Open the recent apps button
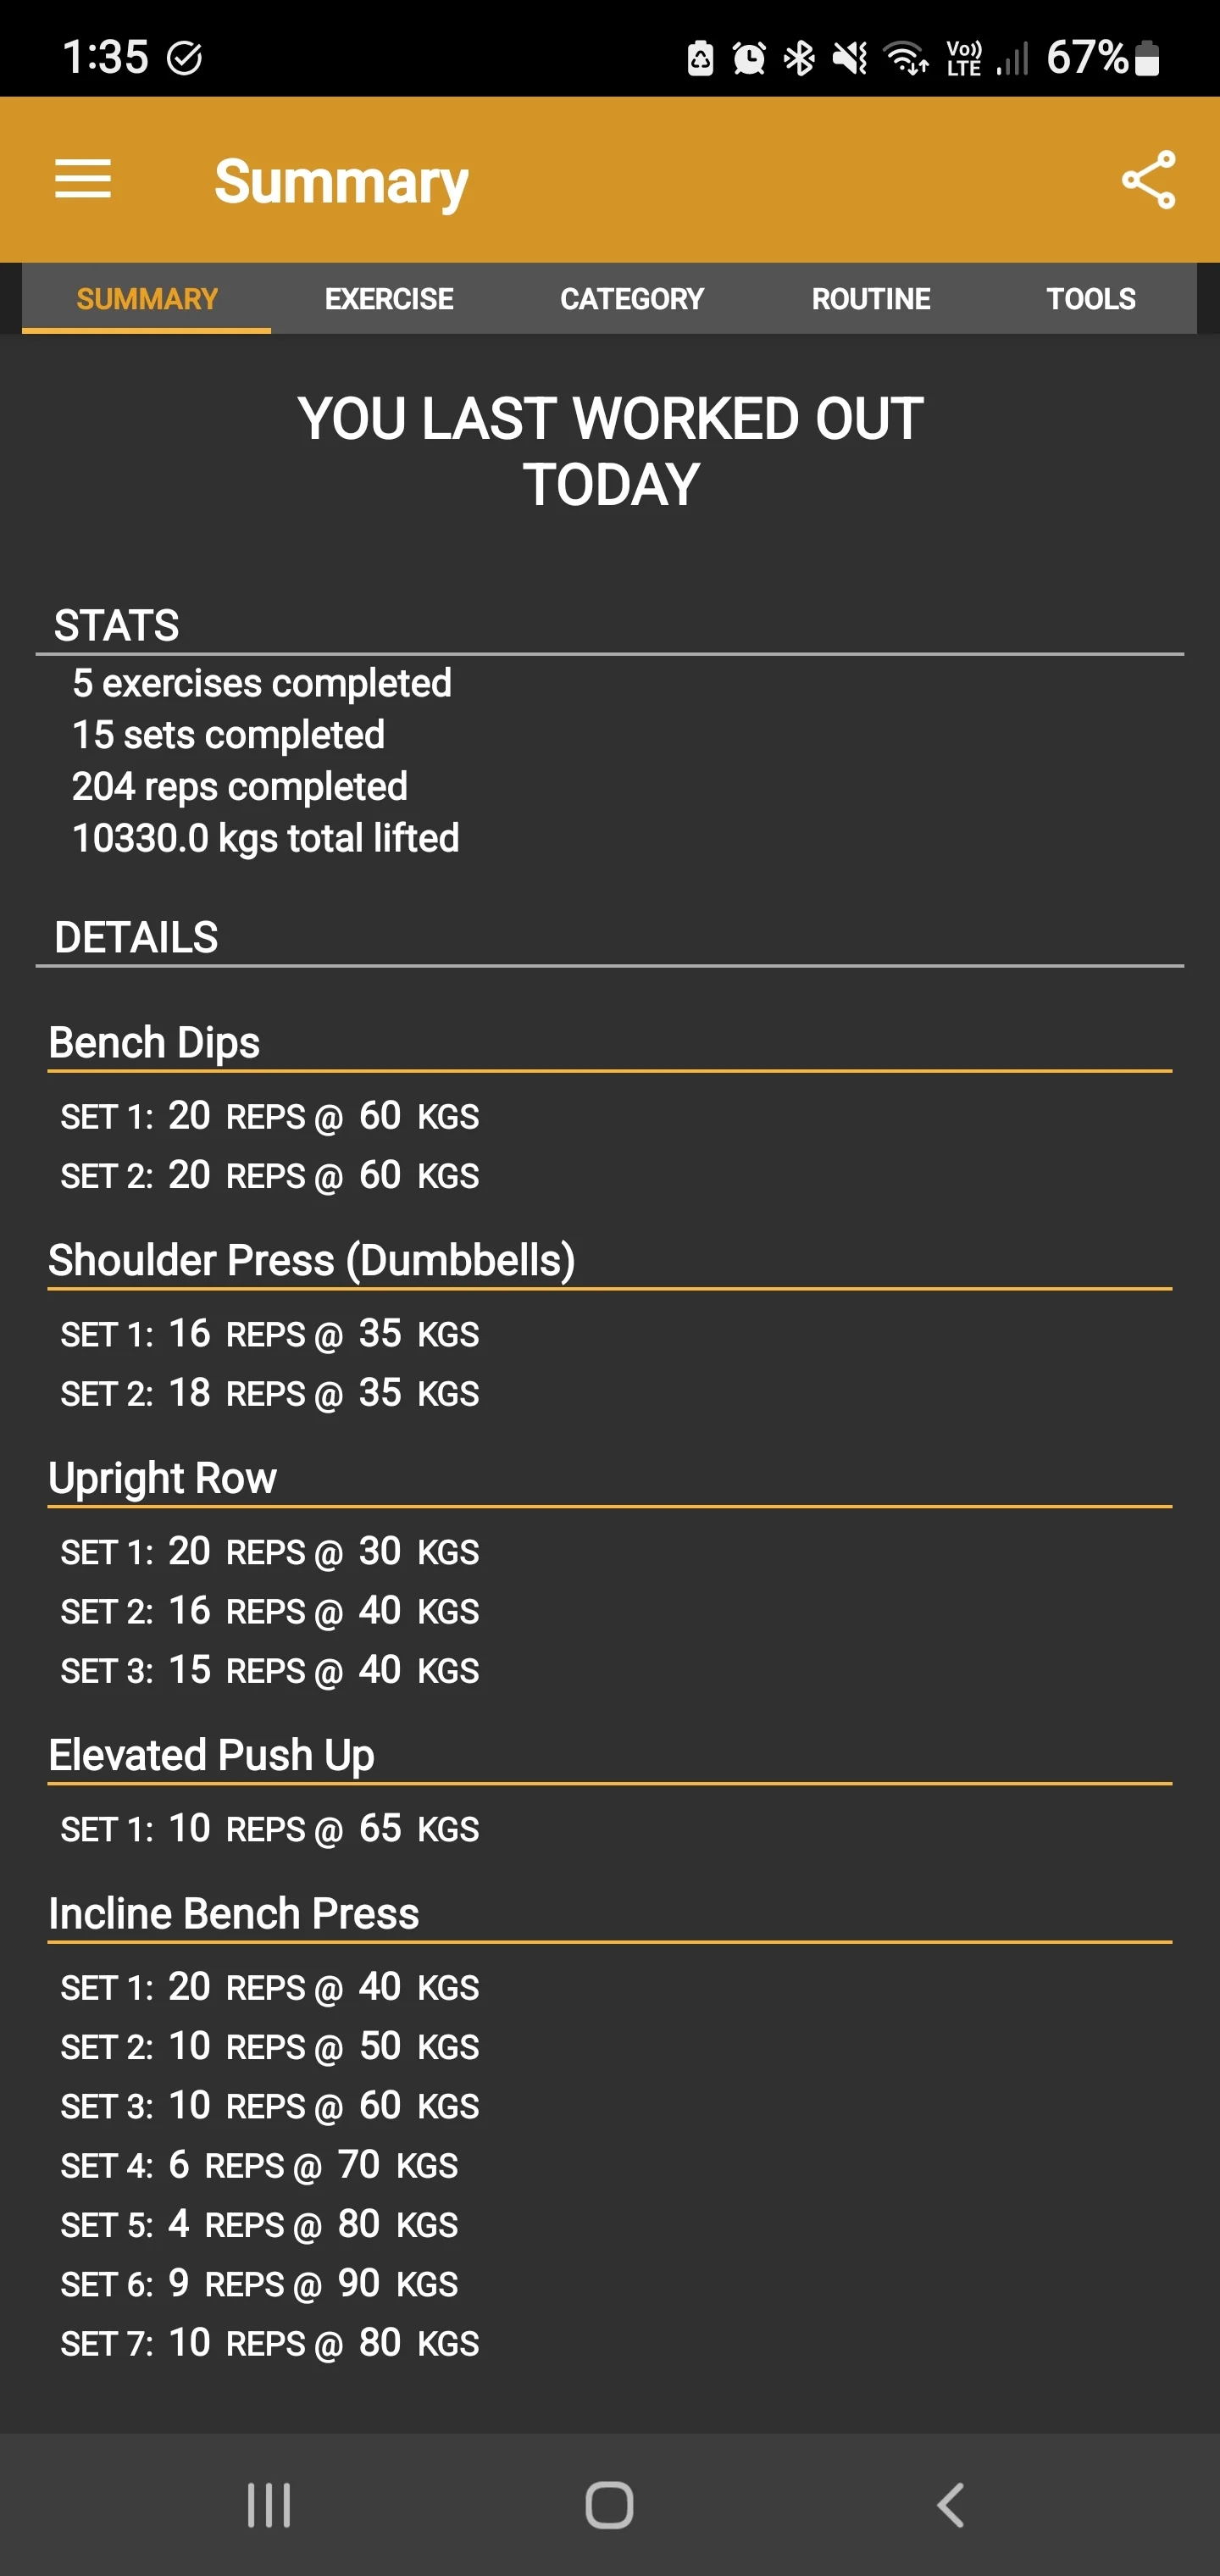This screenshot has width=1220, height=2576. (269, 2506)
